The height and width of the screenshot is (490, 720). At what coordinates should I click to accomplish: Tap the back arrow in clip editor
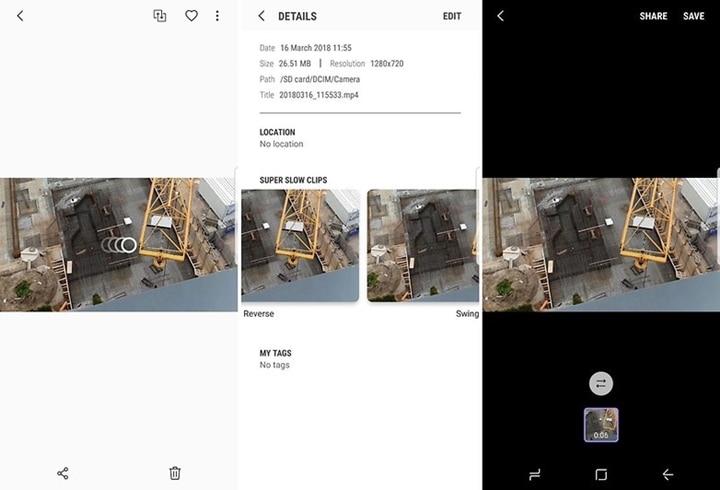(x=501, y=16)
